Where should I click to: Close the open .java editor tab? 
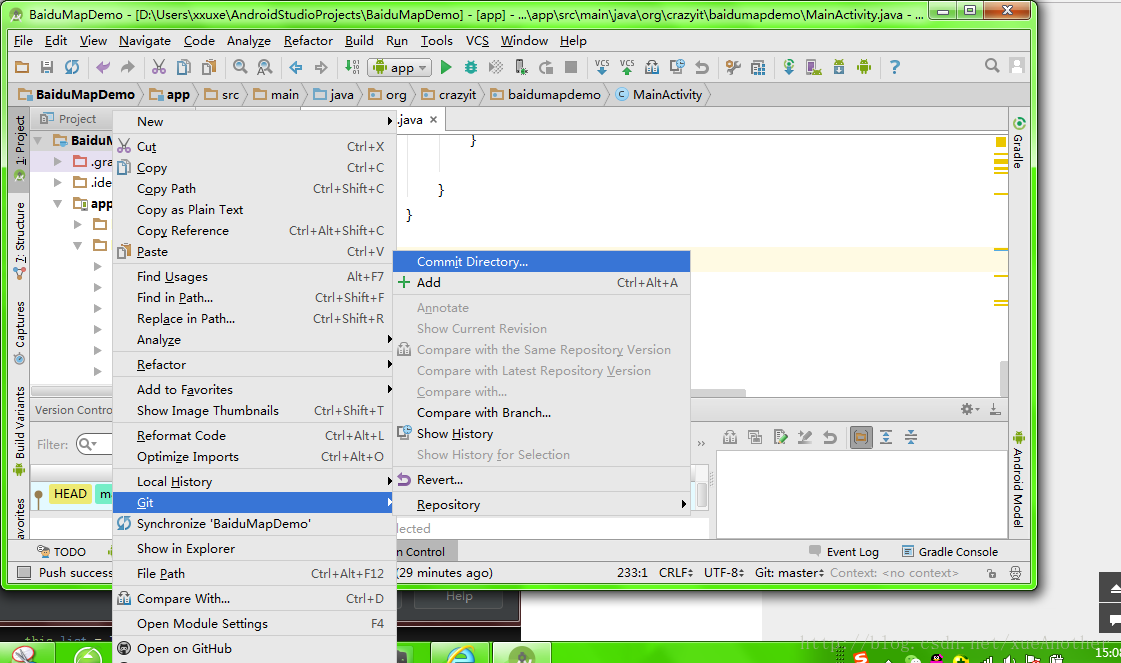[433, 119]
